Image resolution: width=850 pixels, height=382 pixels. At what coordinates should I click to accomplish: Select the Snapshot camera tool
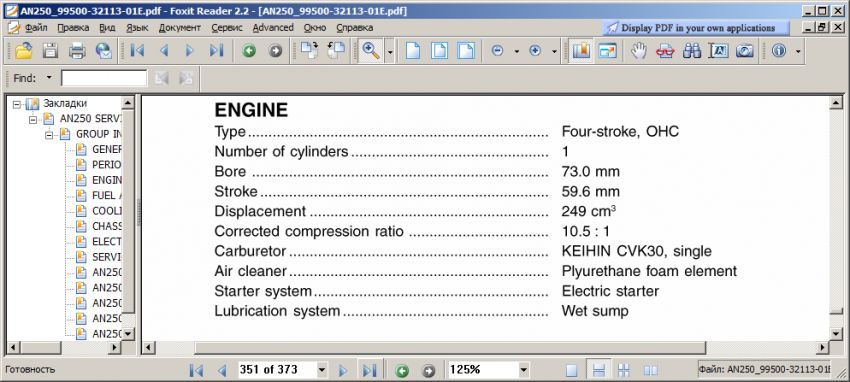[x=745, y=51]
